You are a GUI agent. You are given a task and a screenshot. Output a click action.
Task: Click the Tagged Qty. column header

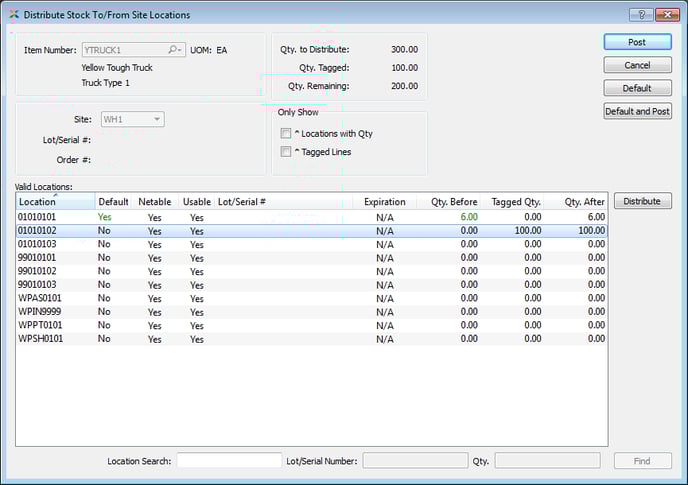click(515, 202)
